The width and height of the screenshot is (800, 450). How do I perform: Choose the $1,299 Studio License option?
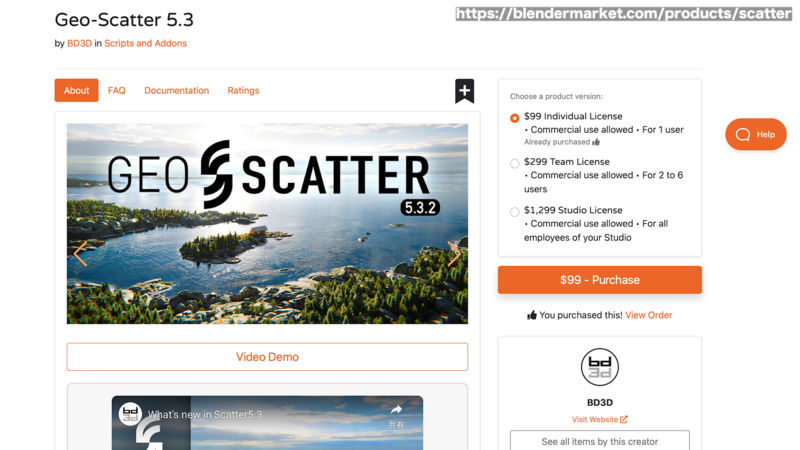(514, 212)
